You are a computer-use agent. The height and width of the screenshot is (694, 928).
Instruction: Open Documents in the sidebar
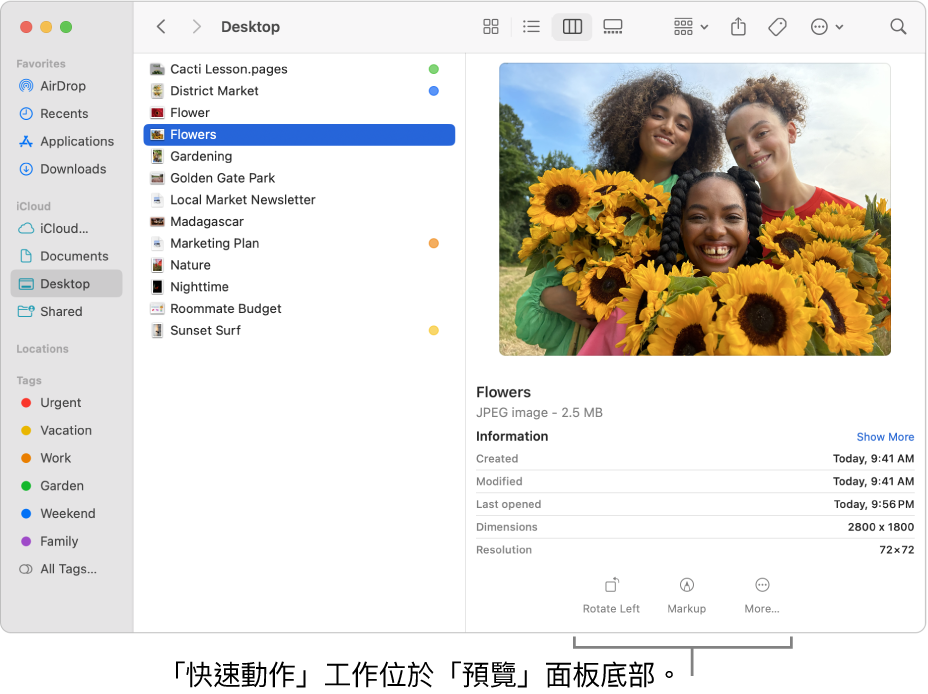pos(66,256)
